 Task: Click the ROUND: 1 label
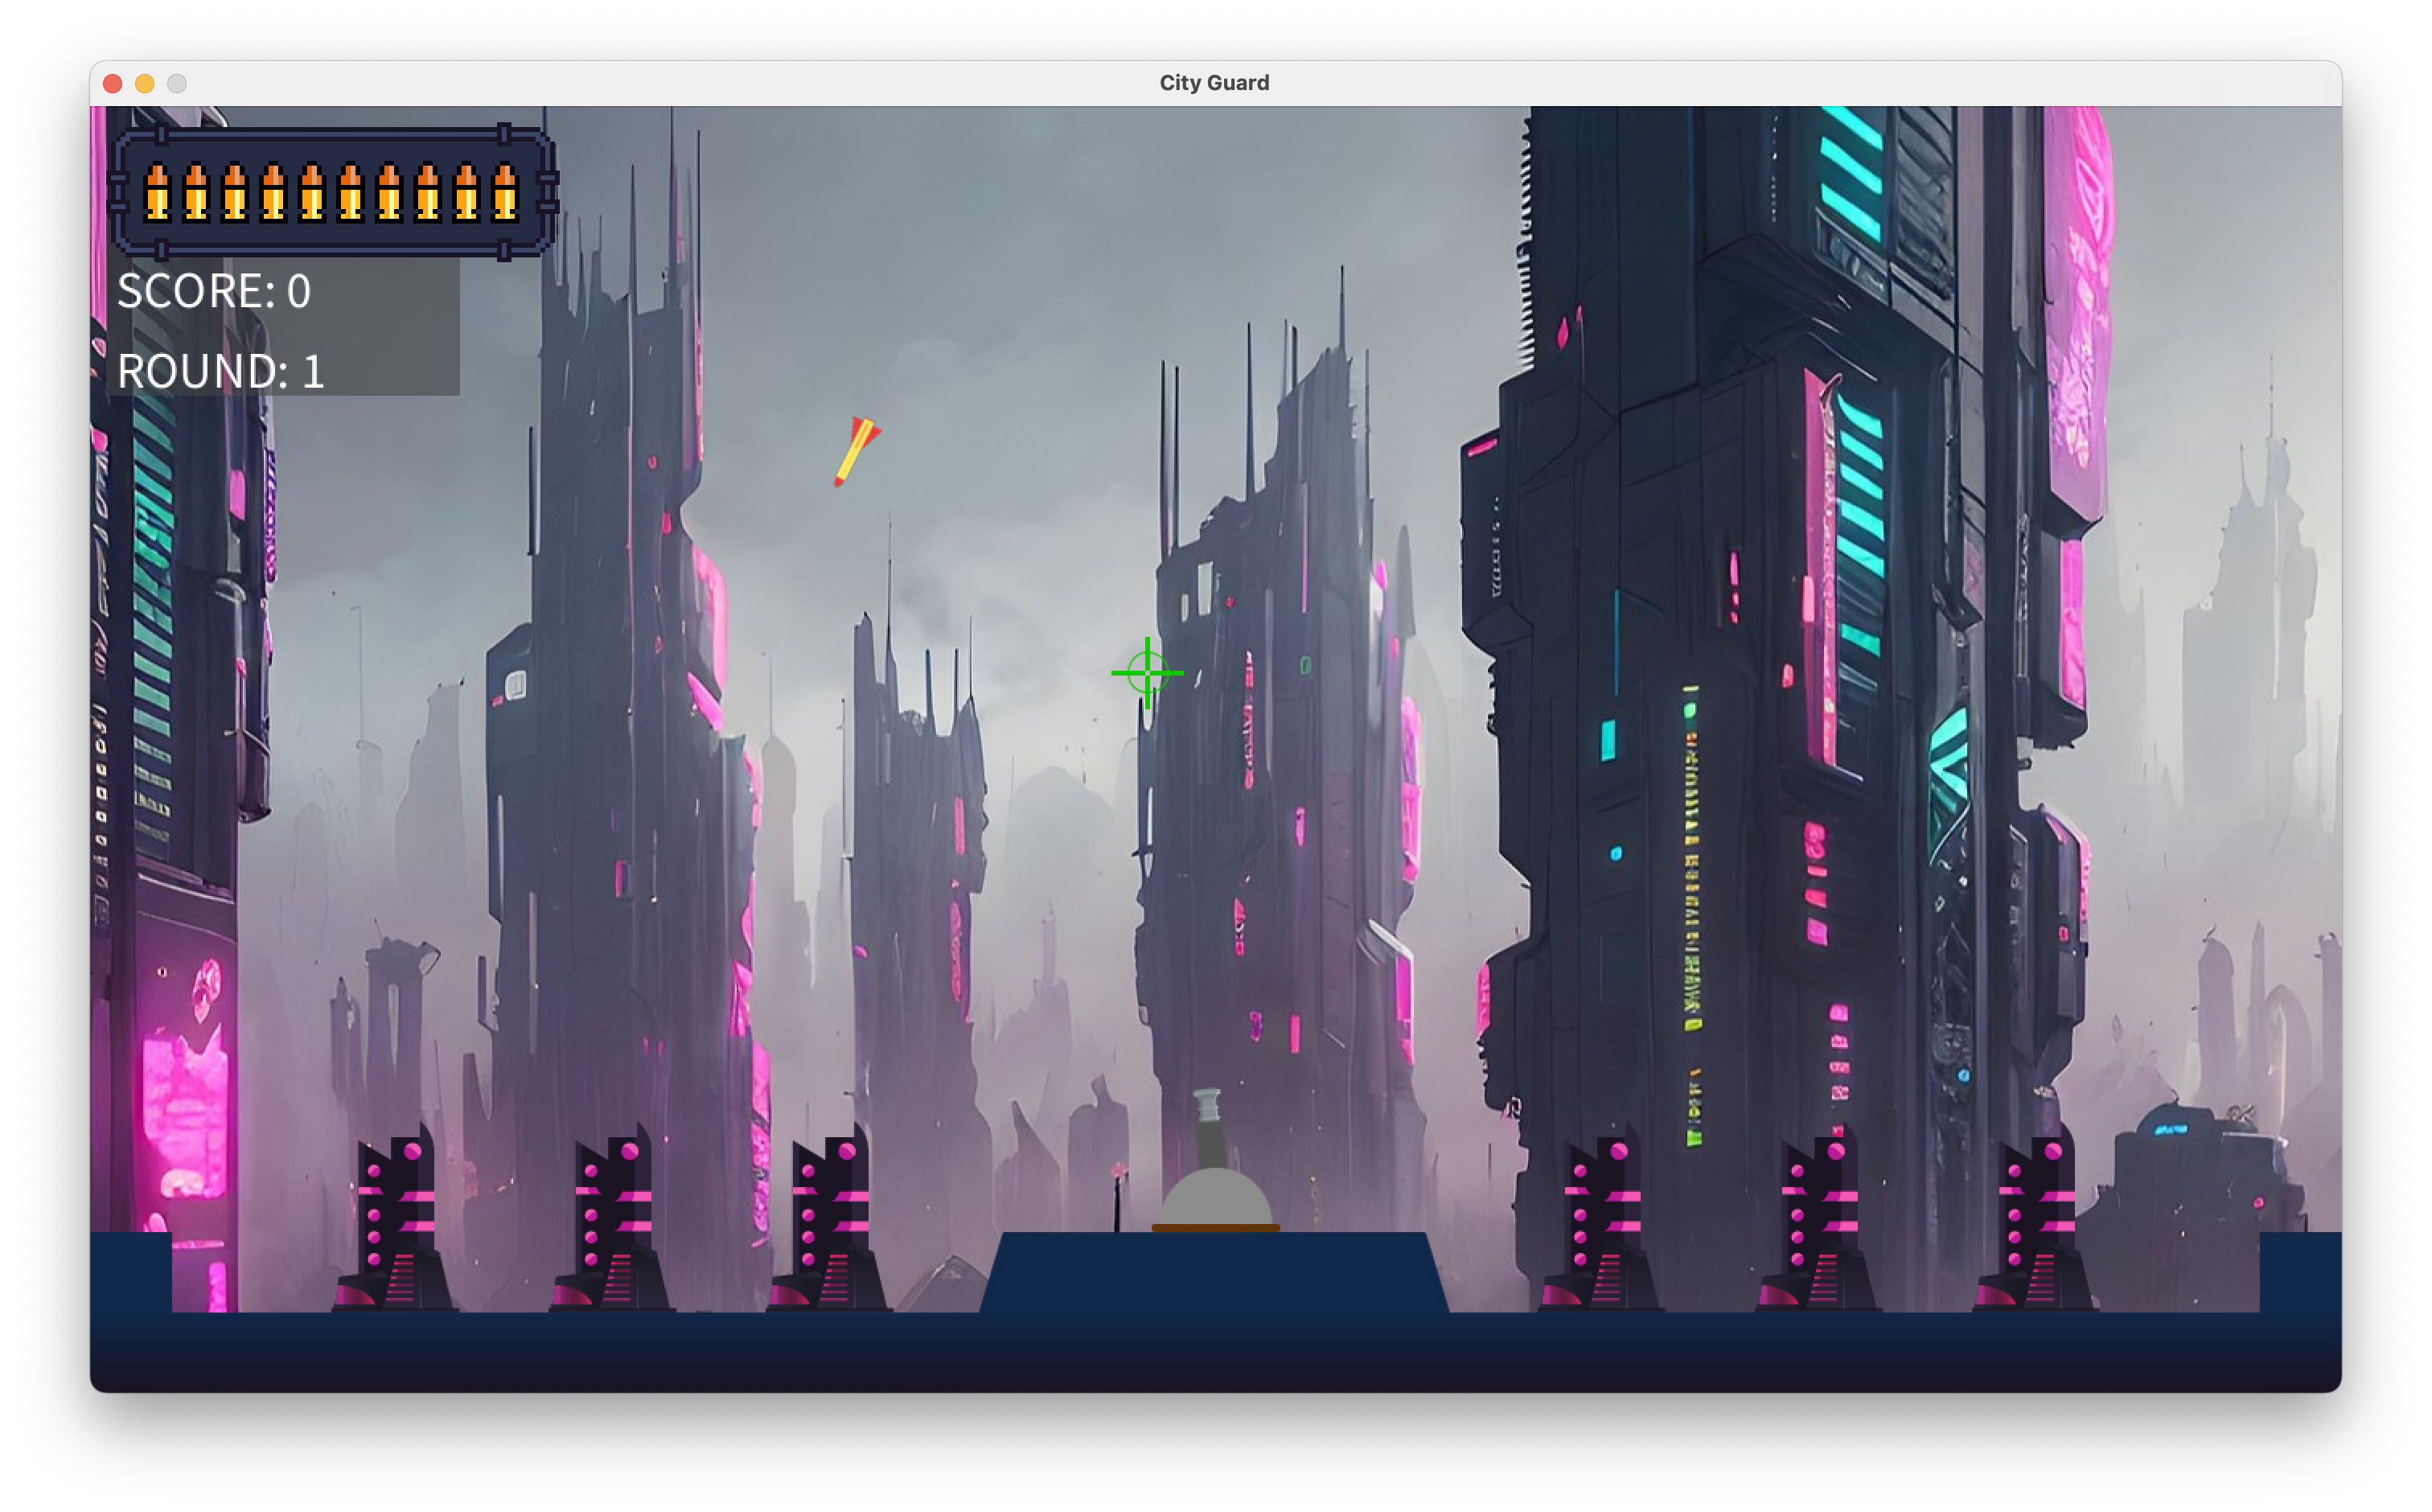[x=220, y=371]
